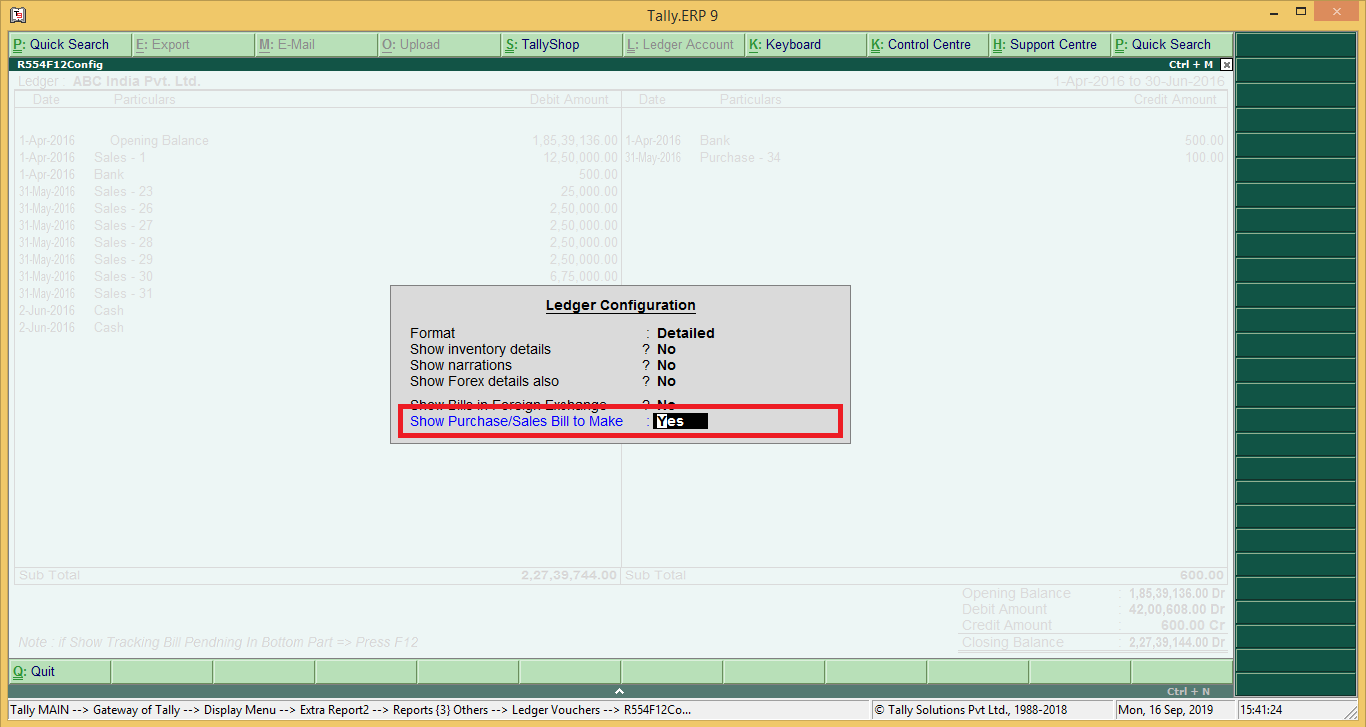Click the Tally app icon in title bar

tap(16, 15)
